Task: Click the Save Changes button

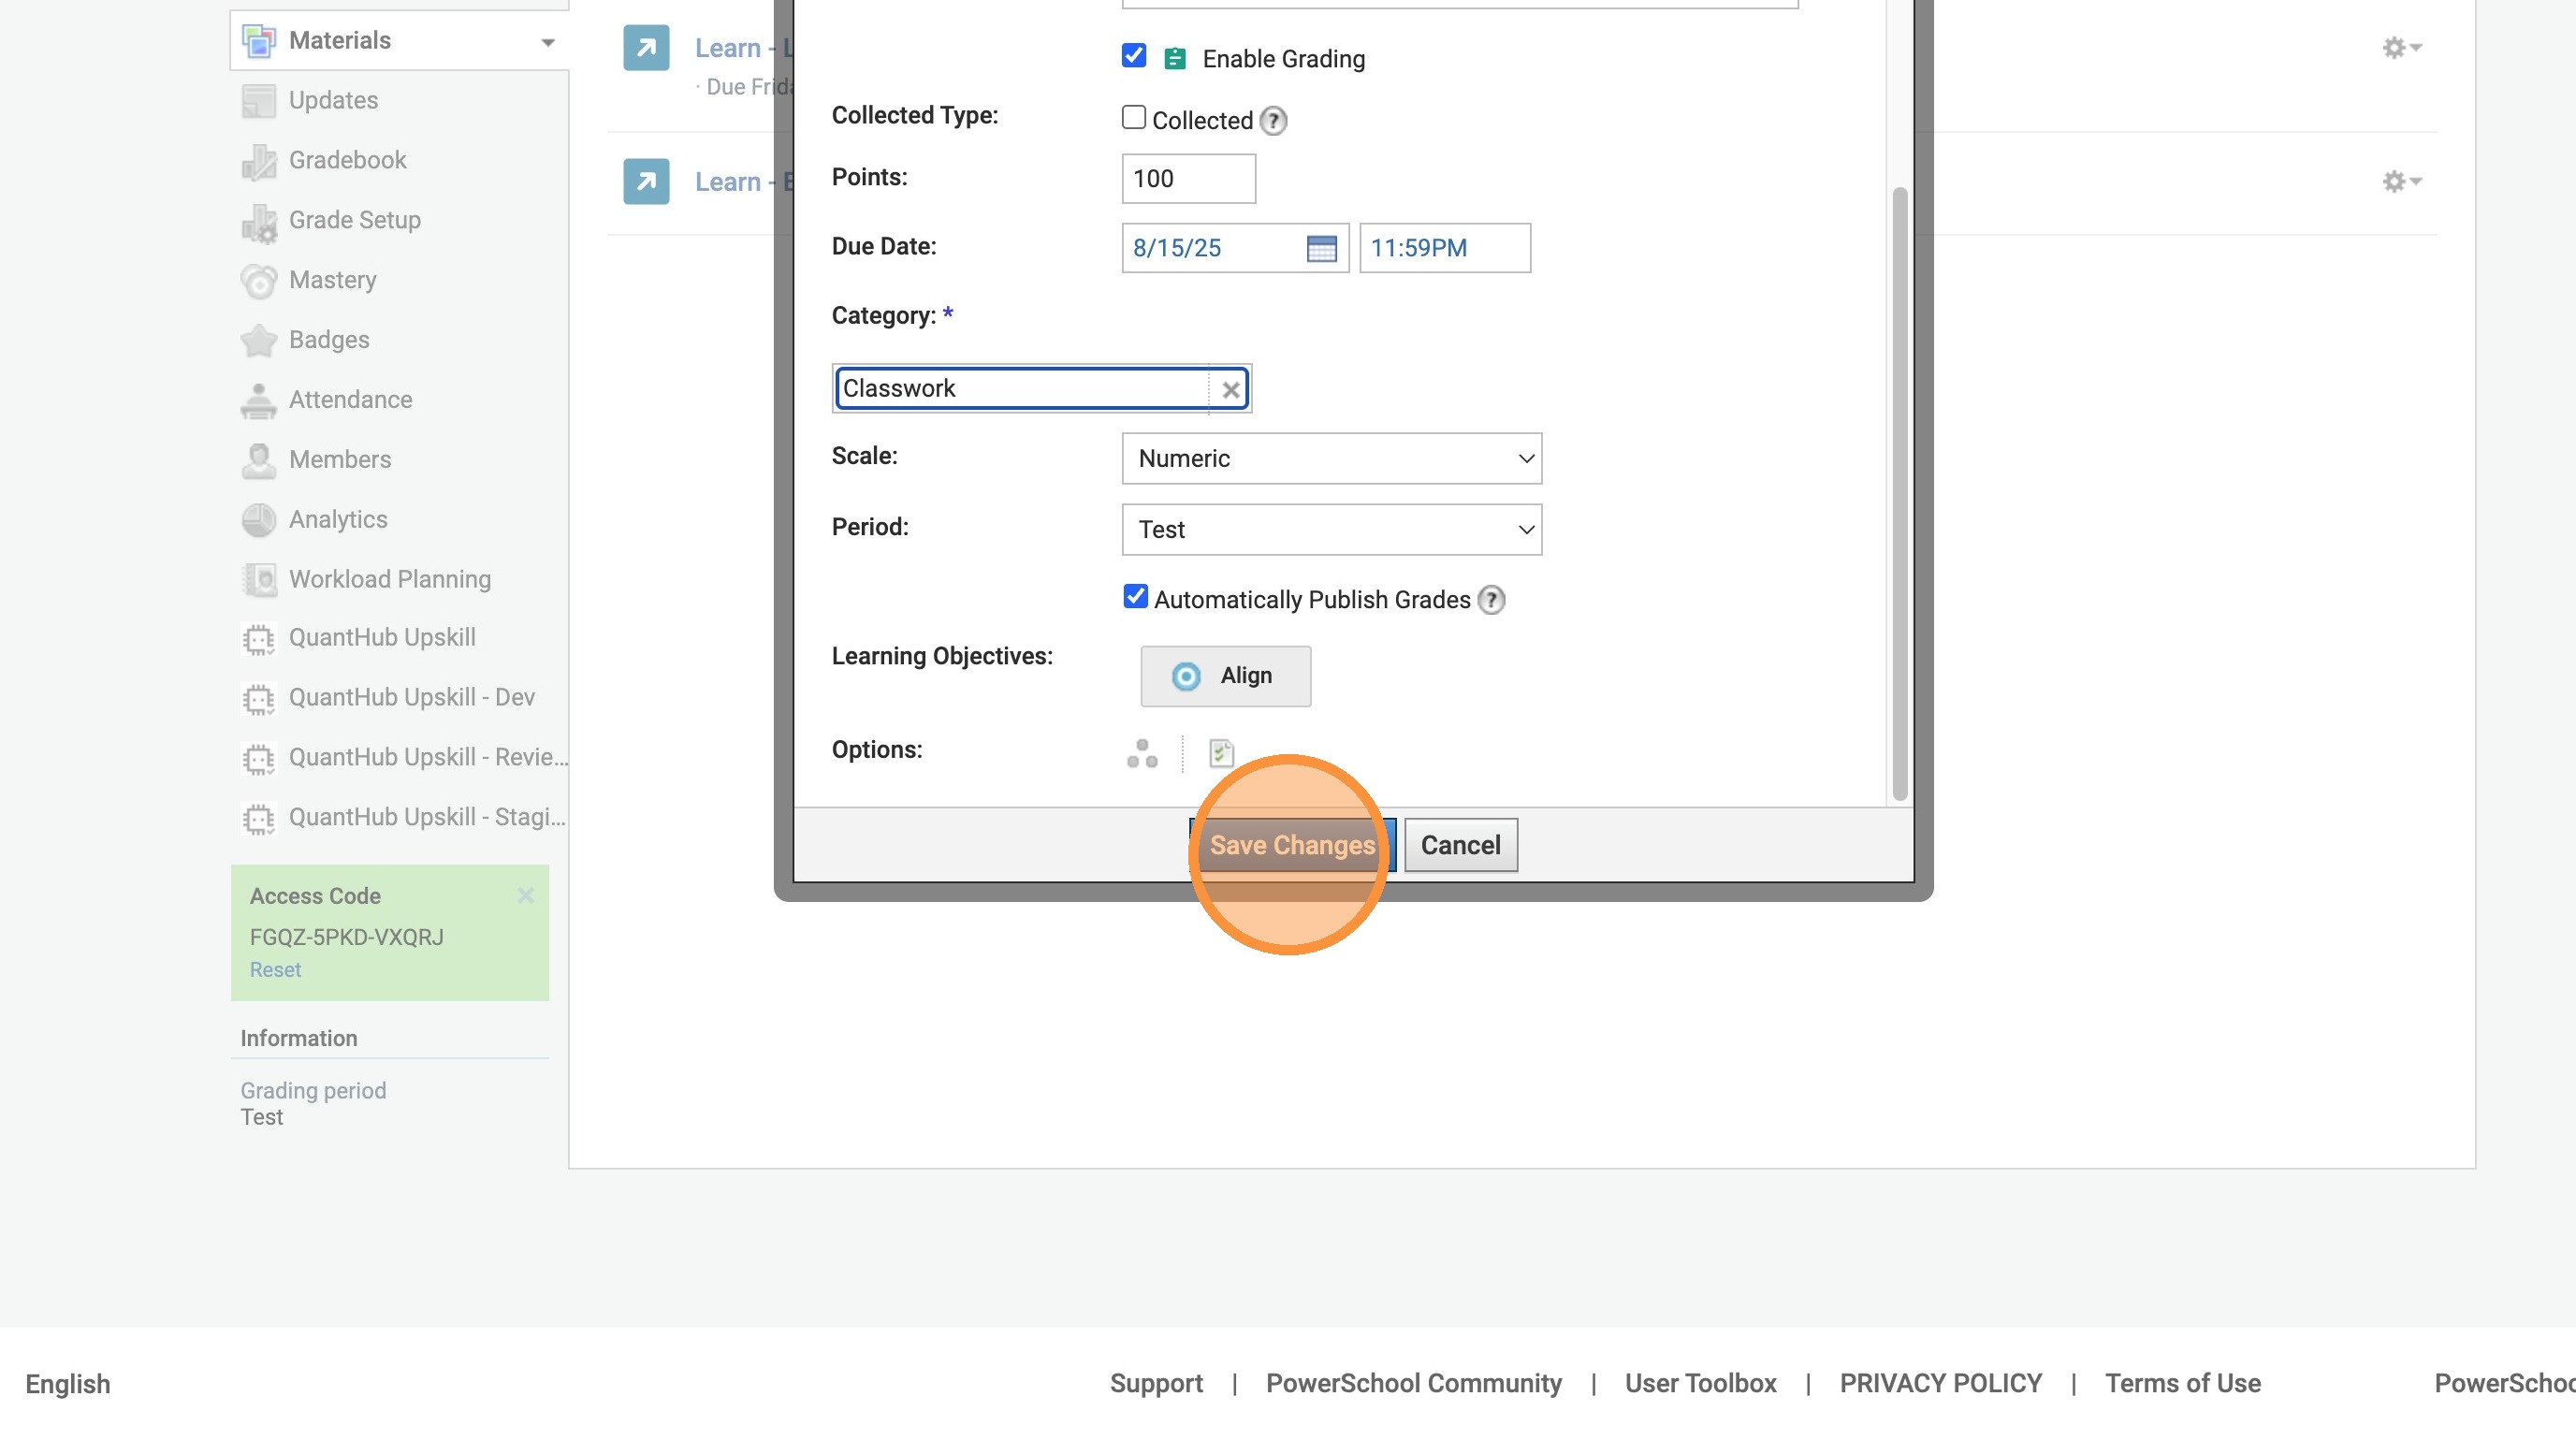Action: click(x=1292, y=845)
